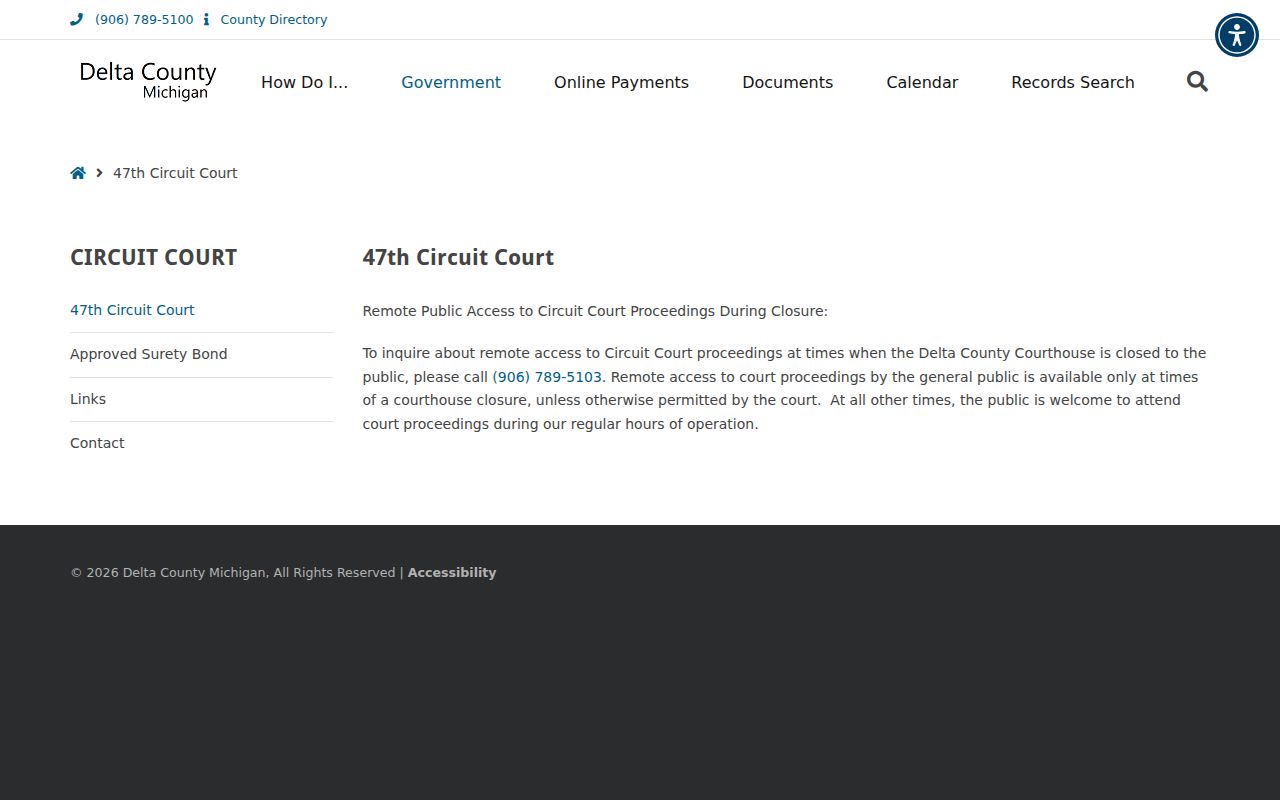Image resolution: width=1280 pixels, height=800 pixels.
Task: Click the (906) 789-5103 phone link
Action: click(x=547, y=377)
